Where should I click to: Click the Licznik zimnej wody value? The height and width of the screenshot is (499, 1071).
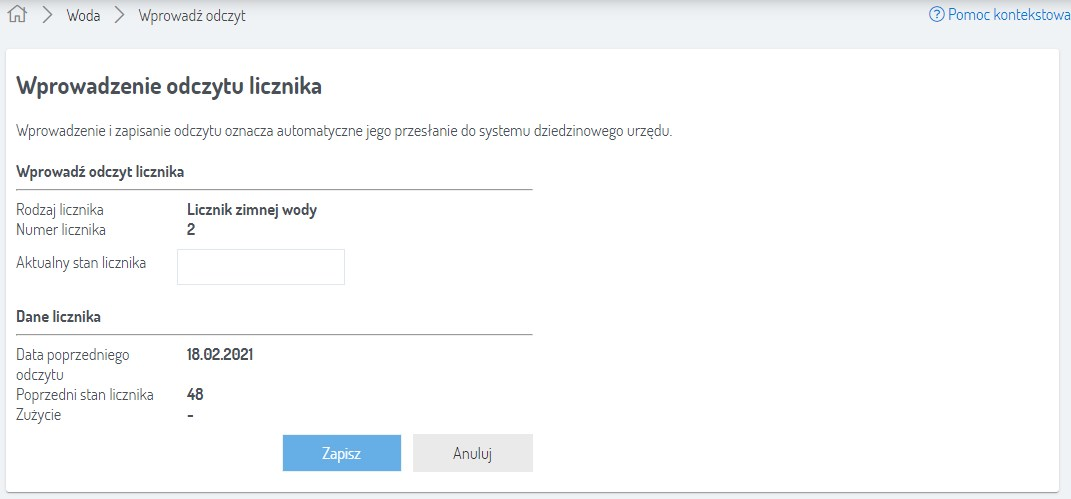tap(258, 210)
